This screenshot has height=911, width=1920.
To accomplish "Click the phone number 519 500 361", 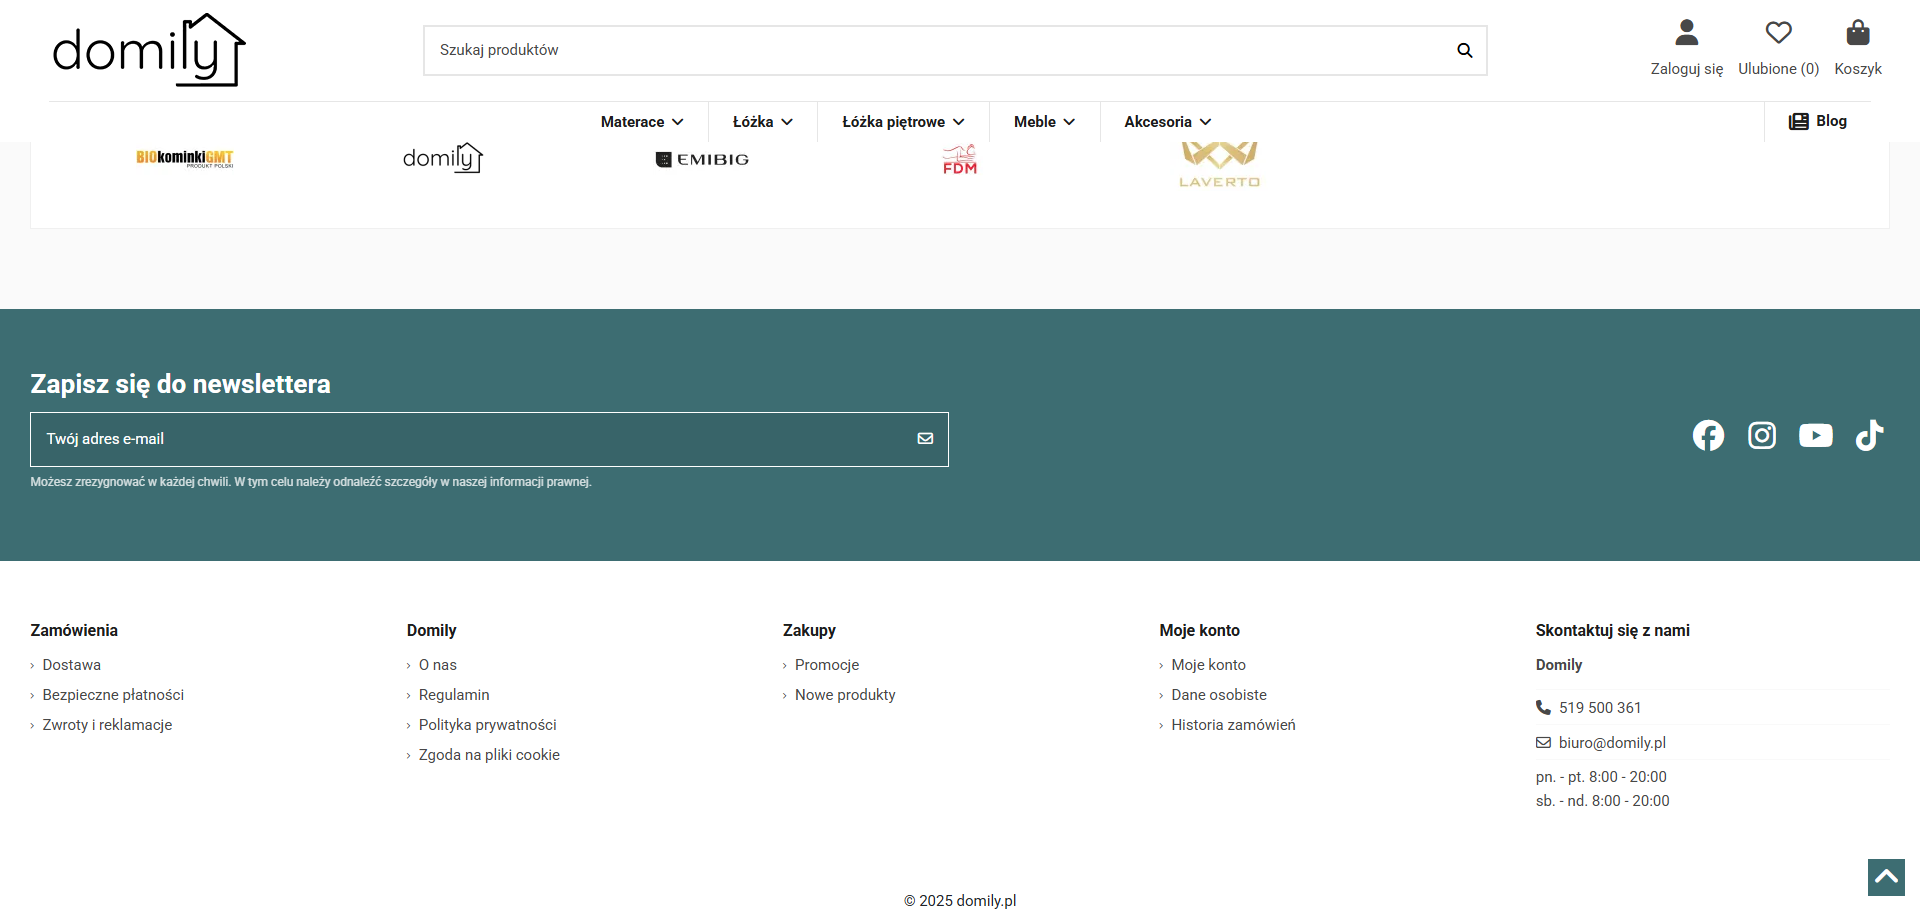I will pyautogui.click(x=1600, y=708).
